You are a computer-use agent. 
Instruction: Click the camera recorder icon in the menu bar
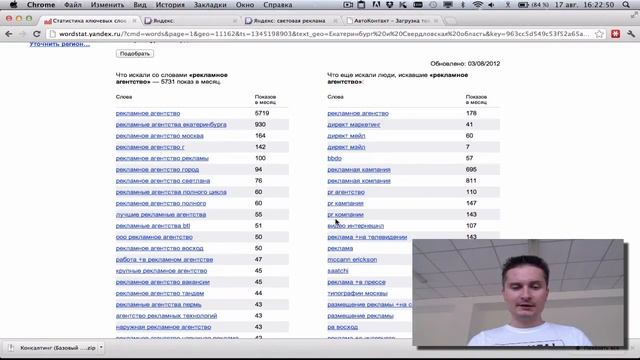348,5
